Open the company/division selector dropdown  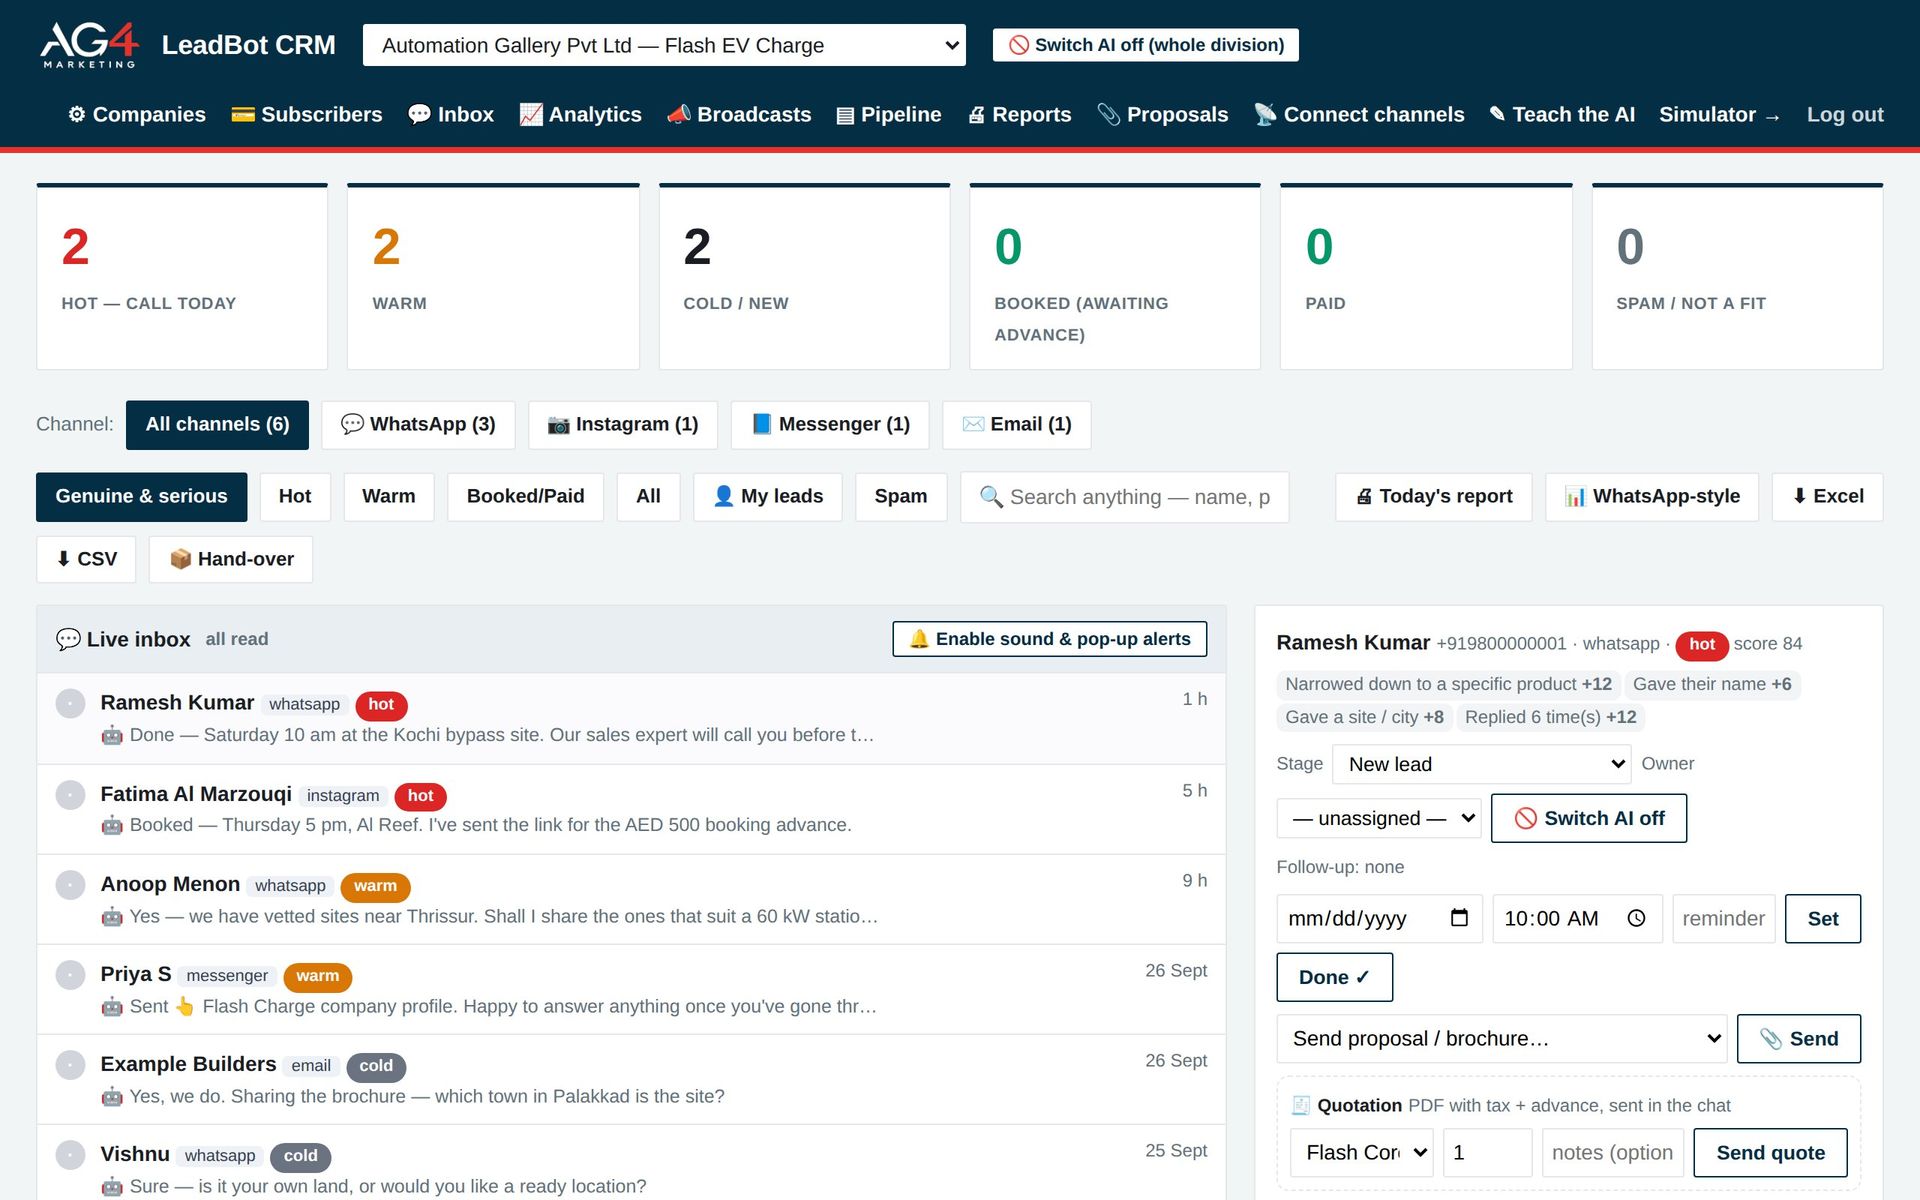pos(664,45)
